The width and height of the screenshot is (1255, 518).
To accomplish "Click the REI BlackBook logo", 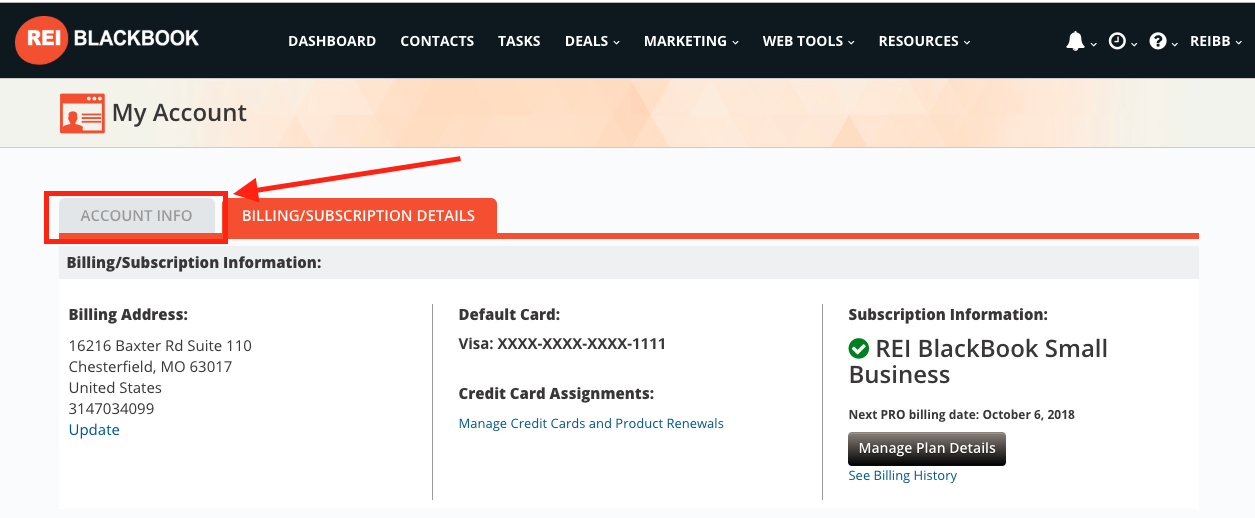I will pos(107,40).
